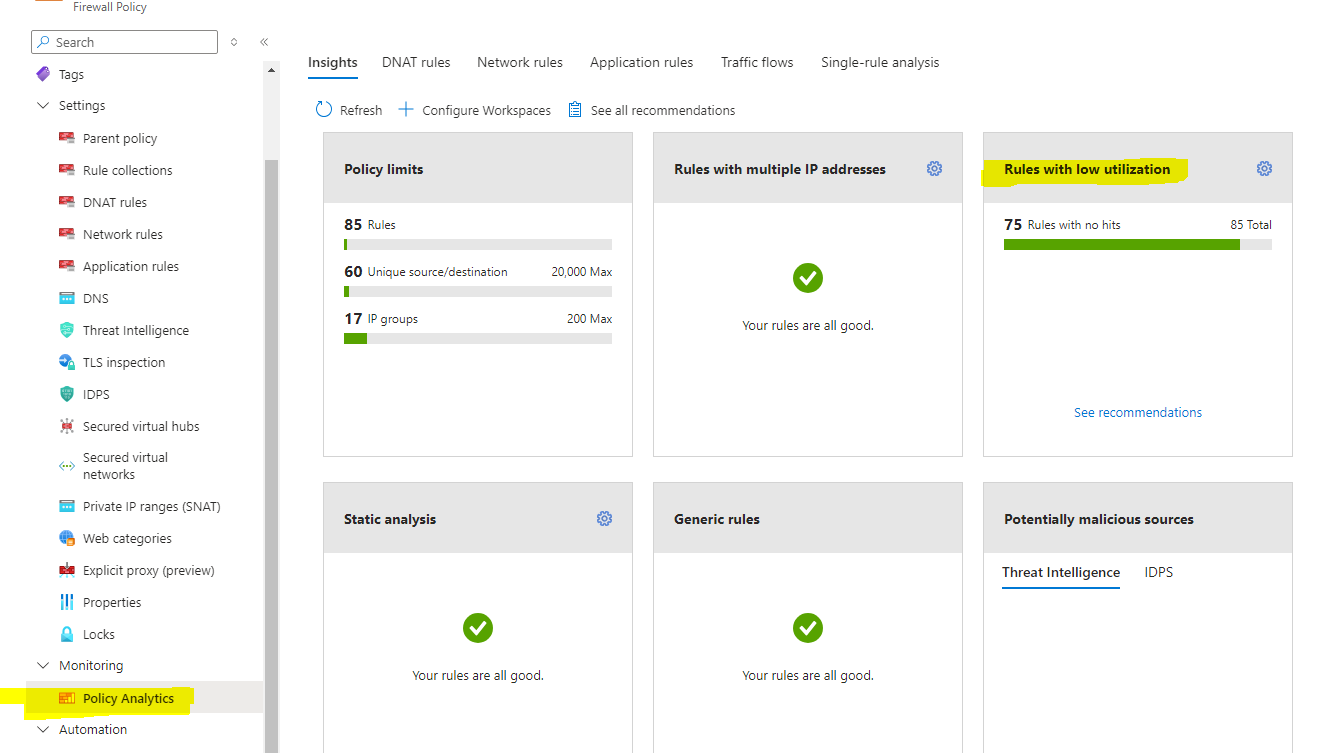The image size is (1327, 753).
Task: Switch to the DNAT rules tab
Action: pyautogui.click(x=416, y=62)
